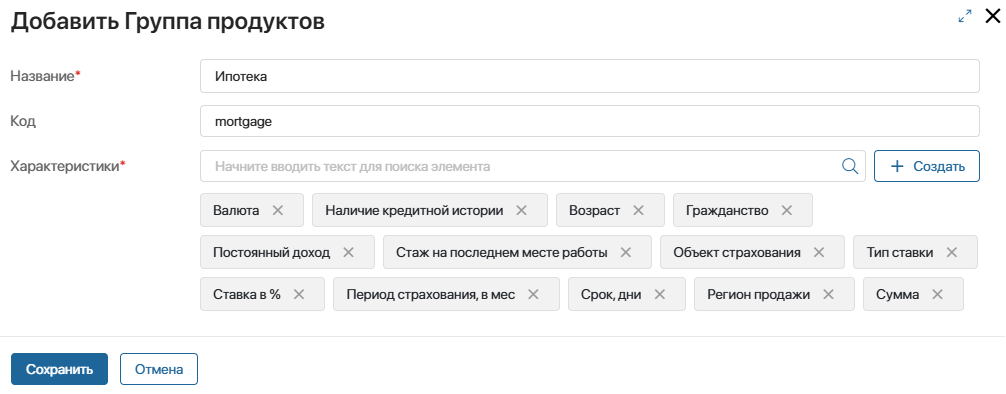This screenshot has width=1006, height=394.
Task: Click the Сохранить button
Action: pyautogui.click(x=60, y=370)
